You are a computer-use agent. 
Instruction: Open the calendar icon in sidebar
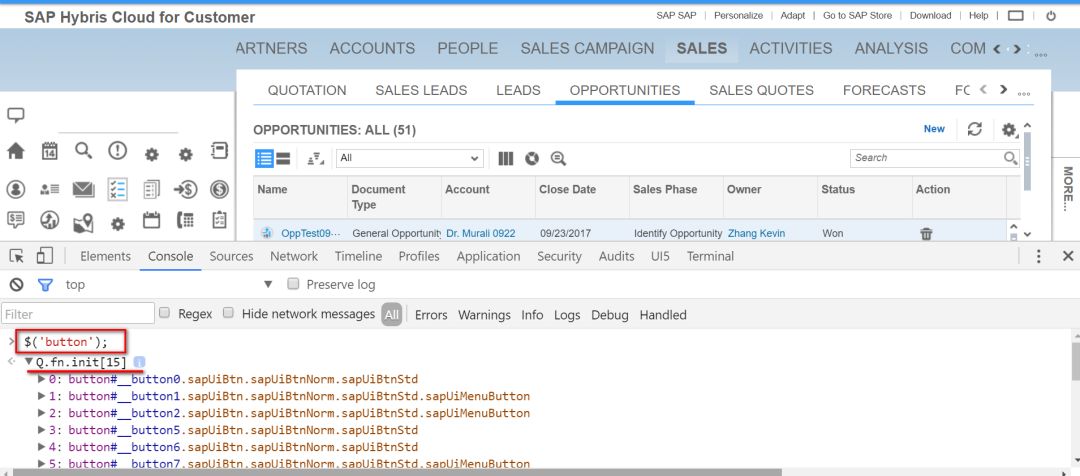click(50, 152)
